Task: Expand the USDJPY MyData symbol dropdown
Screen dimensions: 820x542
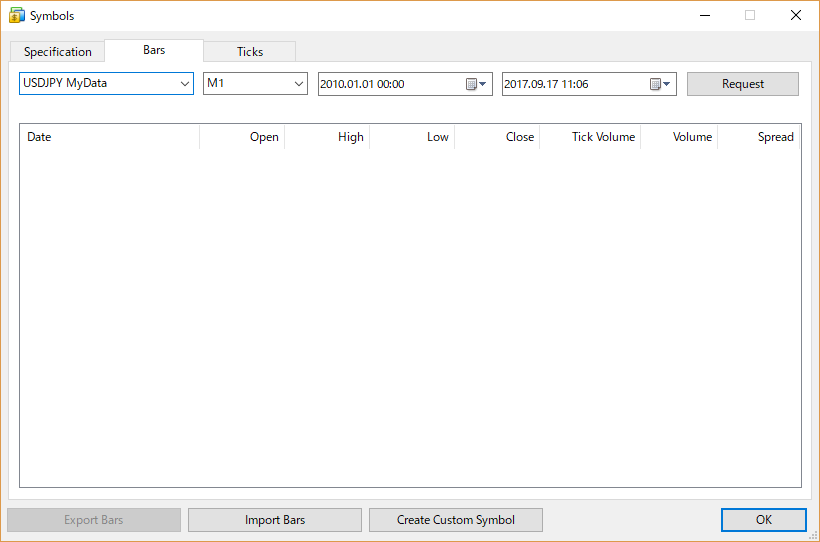Action: (x=185, y=84)
